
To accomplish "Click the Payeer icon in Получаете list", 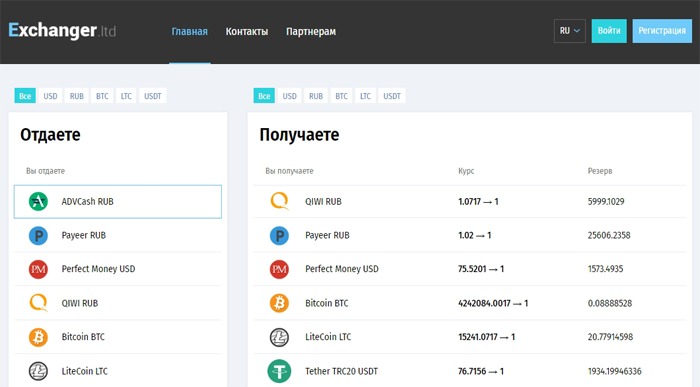I will [x=279, y=235].
